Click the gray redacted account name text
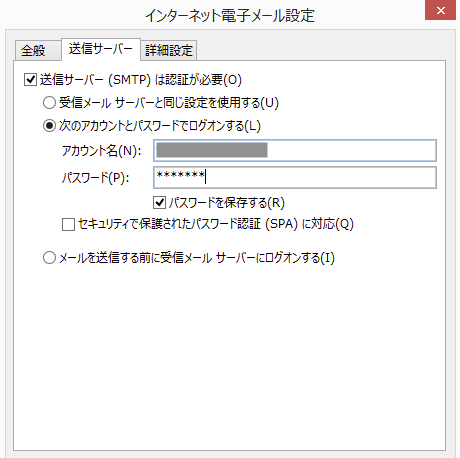 coord(212,150)
